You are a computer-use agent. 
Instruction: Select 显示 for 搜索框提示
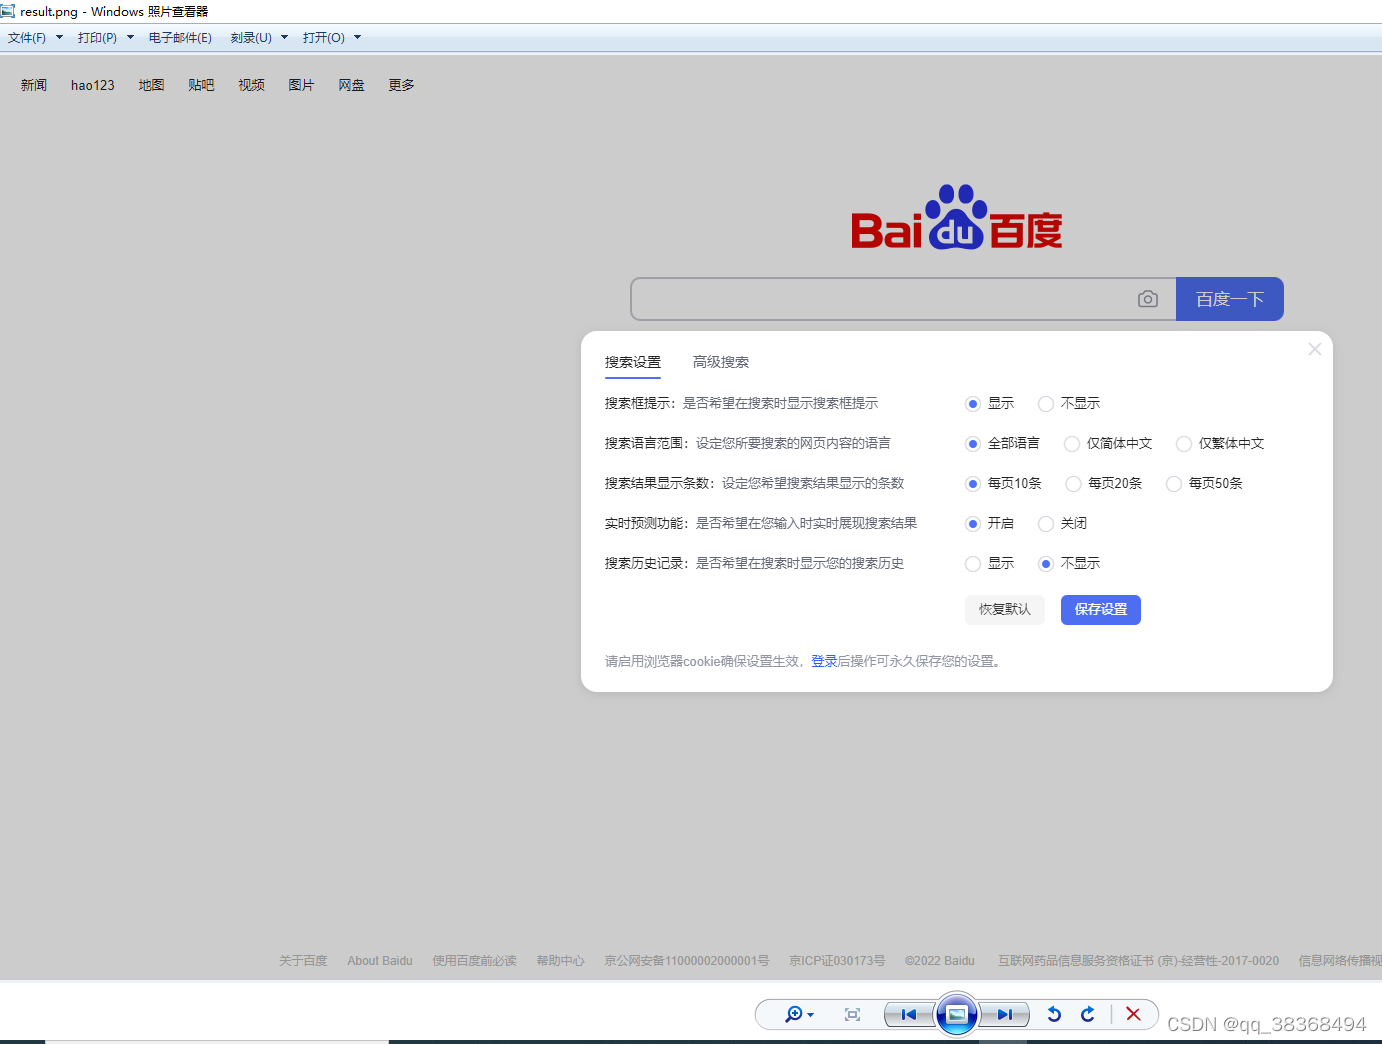[973, 404]
